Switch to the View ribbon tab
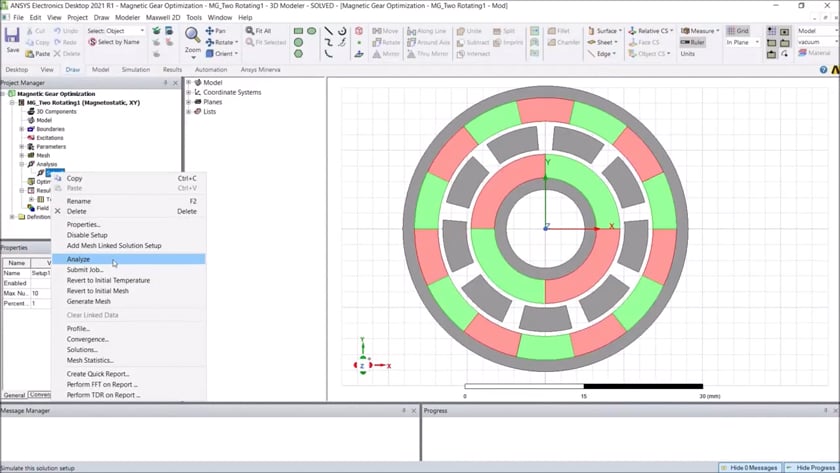This screenshot has width=840, height=473. click(47, 70)
